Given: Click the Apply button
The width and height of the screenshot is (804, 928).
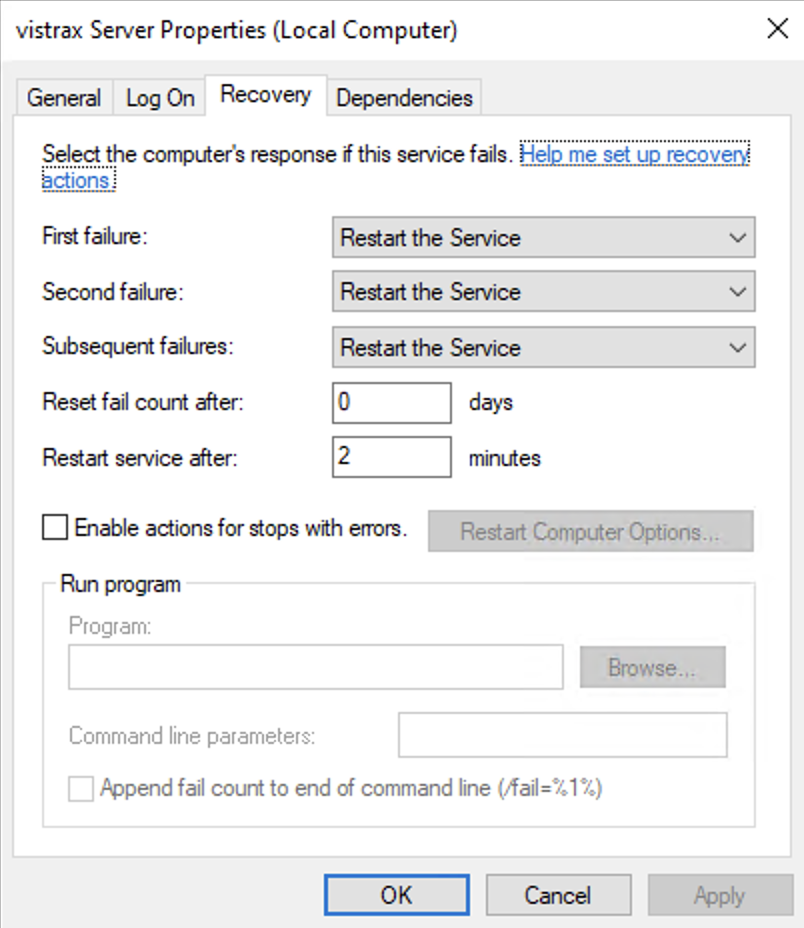Looking at the screenshot, I should pyautogui.click(x=720, y=895).
